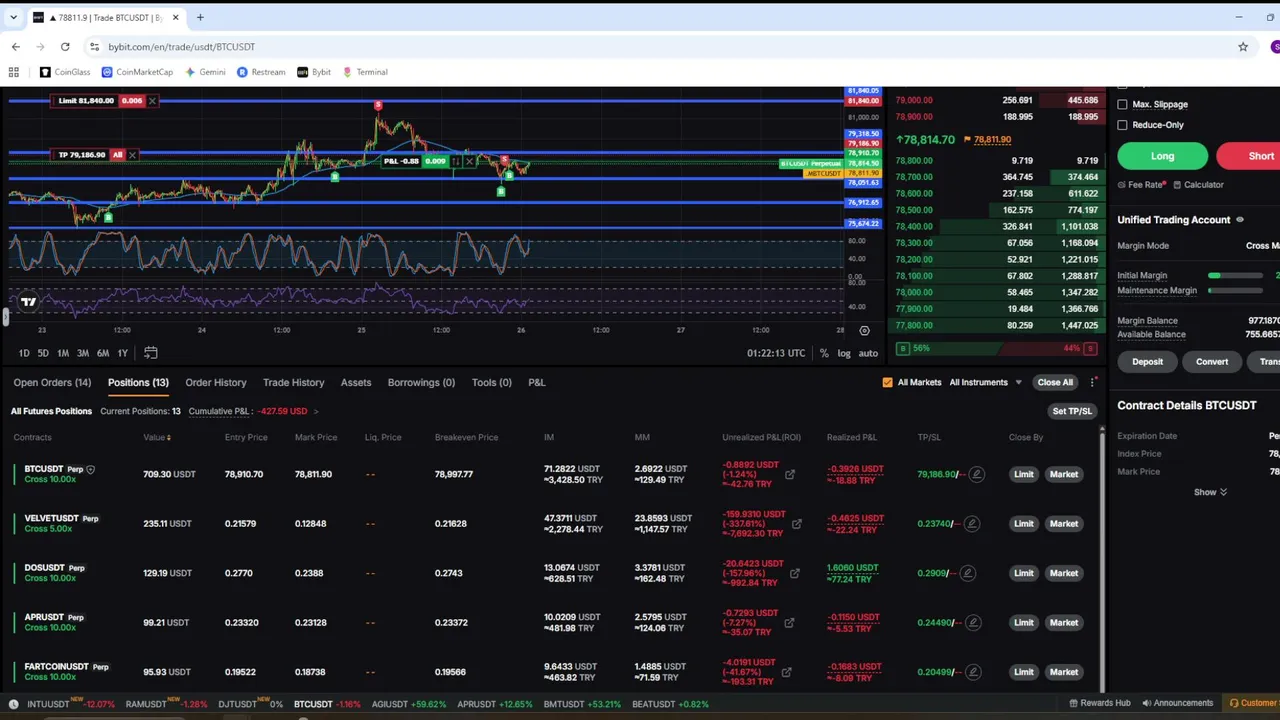1280x720 pixels.
Task: Open a new browser tab
Action: [x=200, y=17]
